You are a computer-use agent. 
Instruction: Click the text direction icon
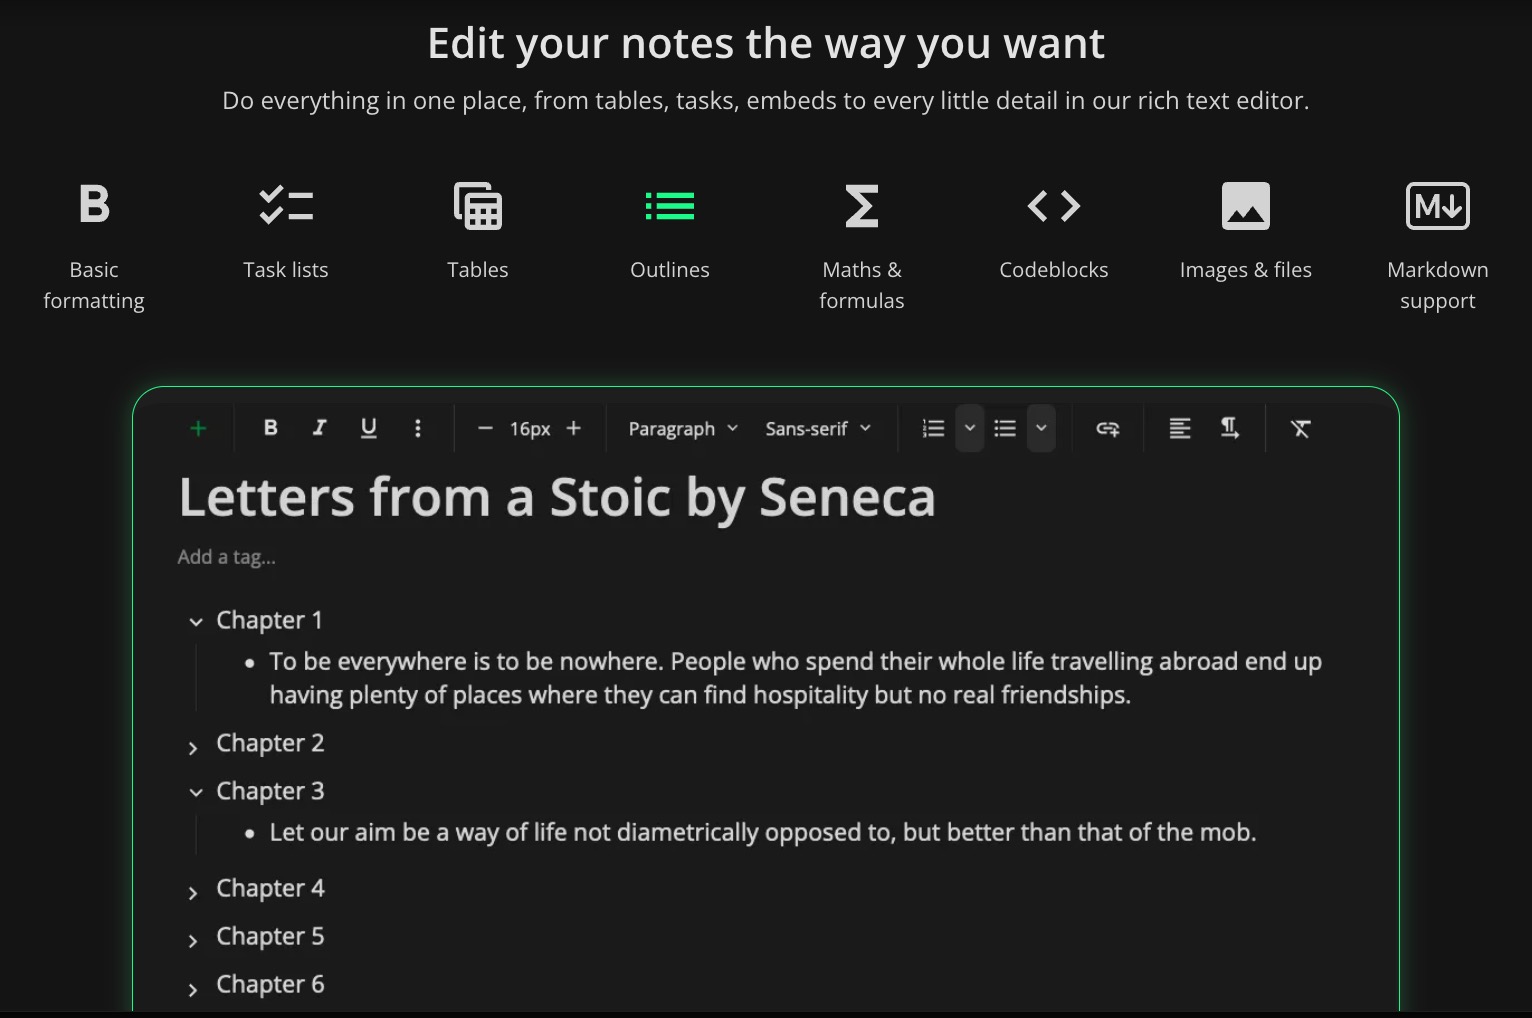[1229, 429]
